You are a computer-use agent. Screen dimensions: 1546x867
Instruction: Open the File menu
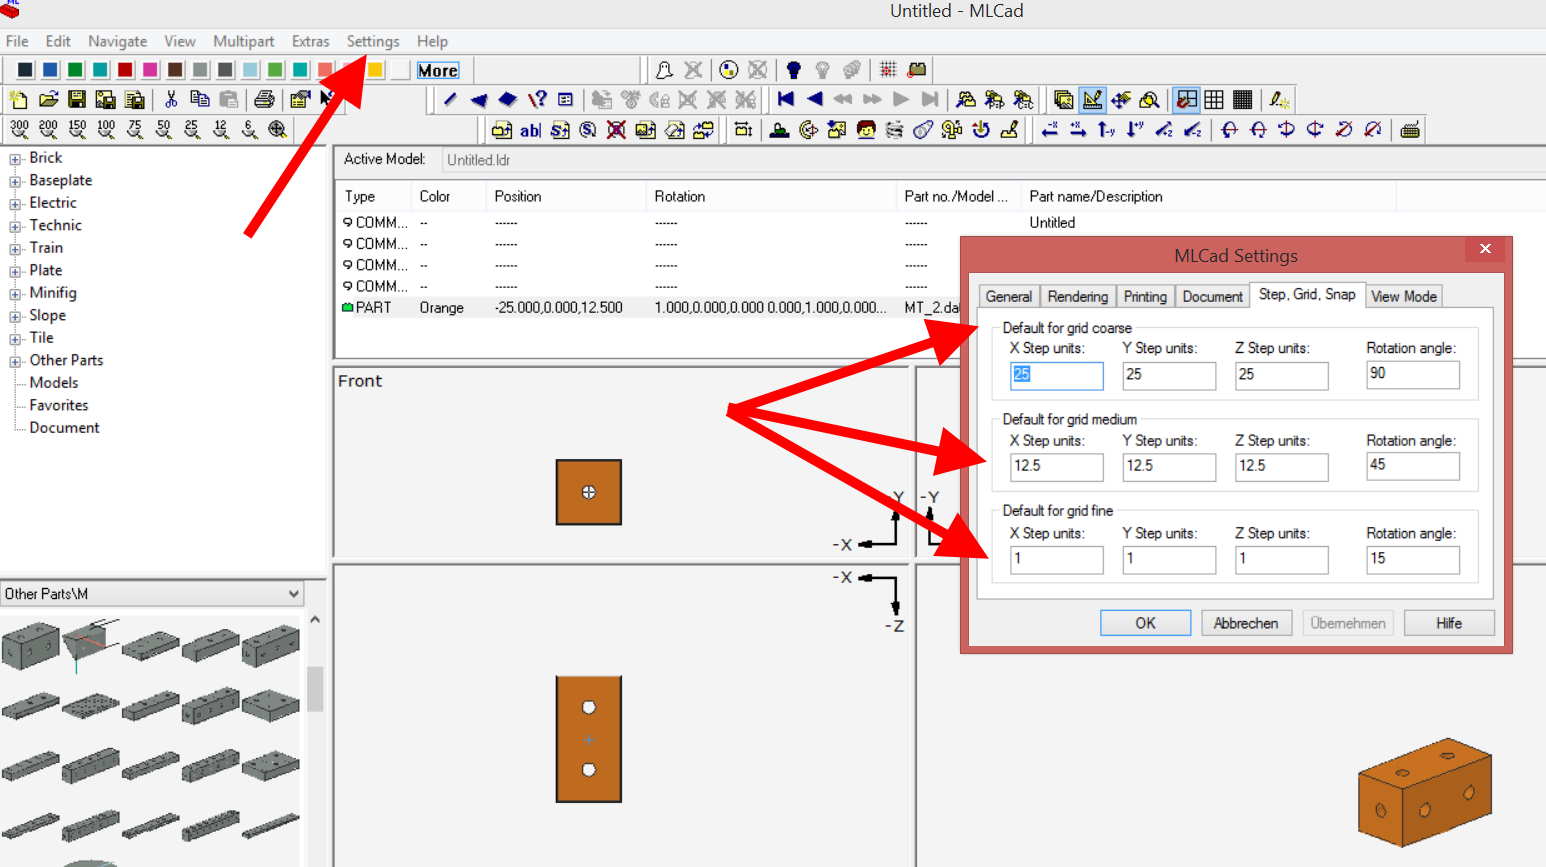pyautogui.click(x=17, y=41)
